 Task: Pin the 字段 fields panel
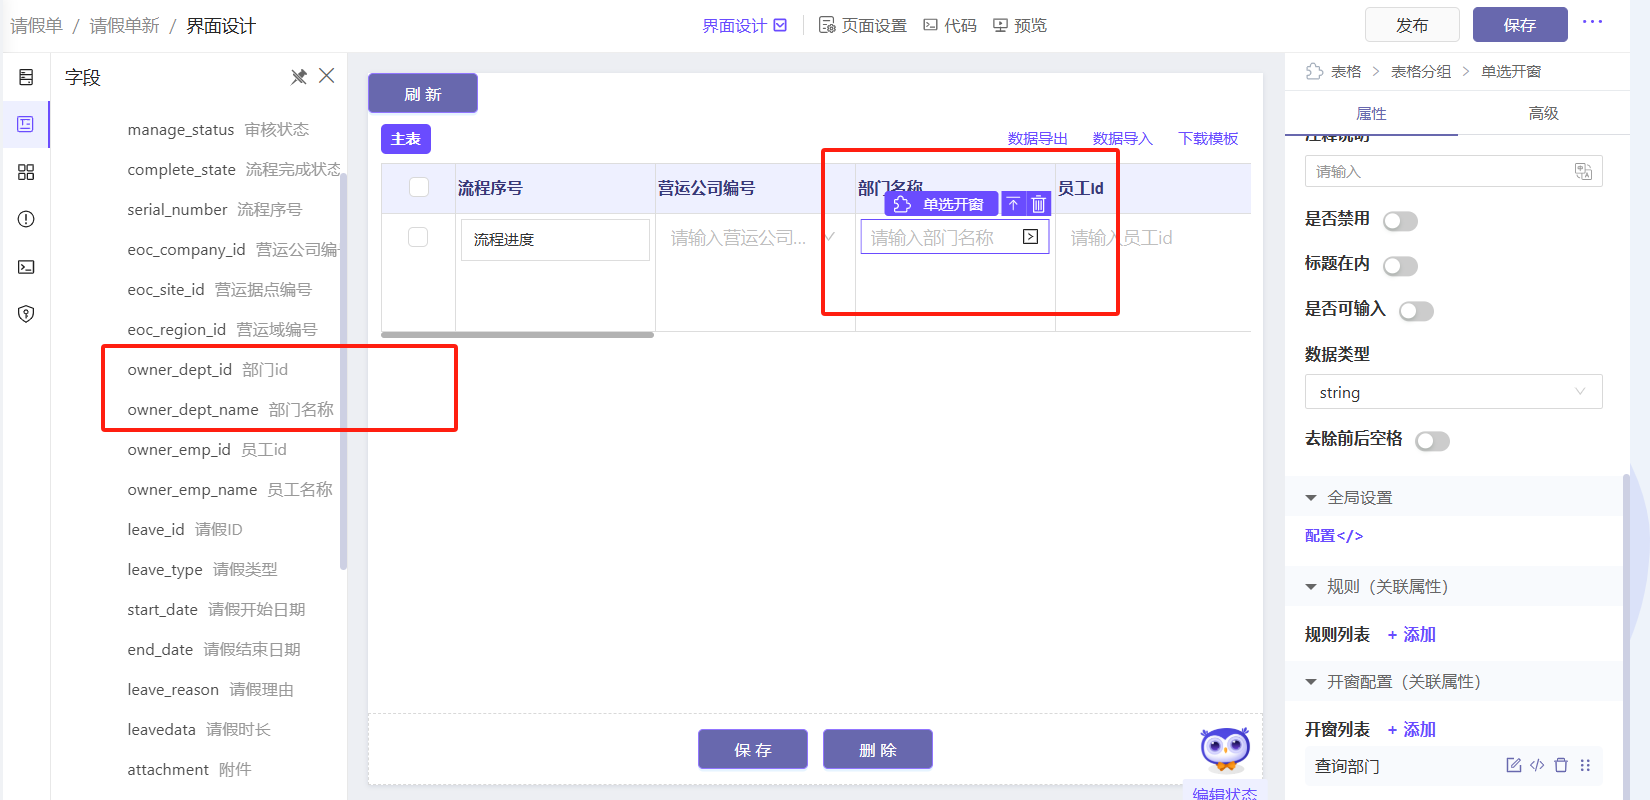(298, 77)
